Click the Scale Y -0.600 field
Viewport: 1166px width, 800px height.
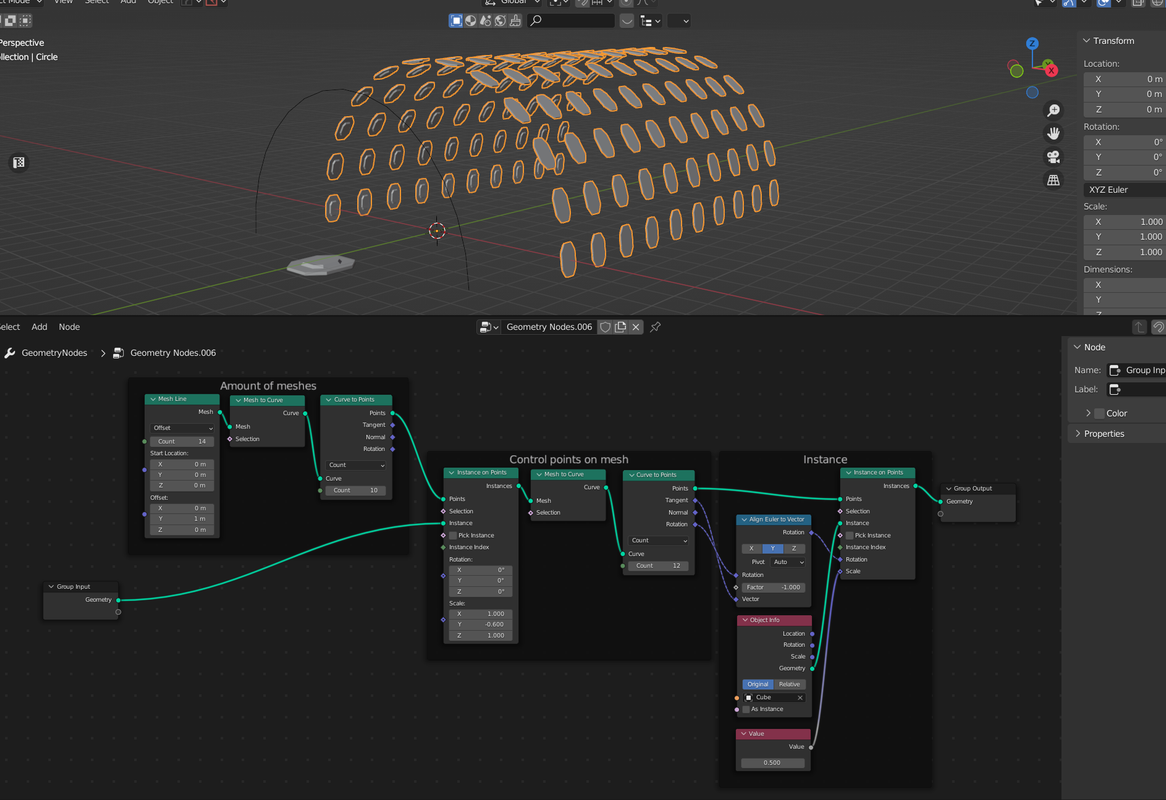[480, 625]
